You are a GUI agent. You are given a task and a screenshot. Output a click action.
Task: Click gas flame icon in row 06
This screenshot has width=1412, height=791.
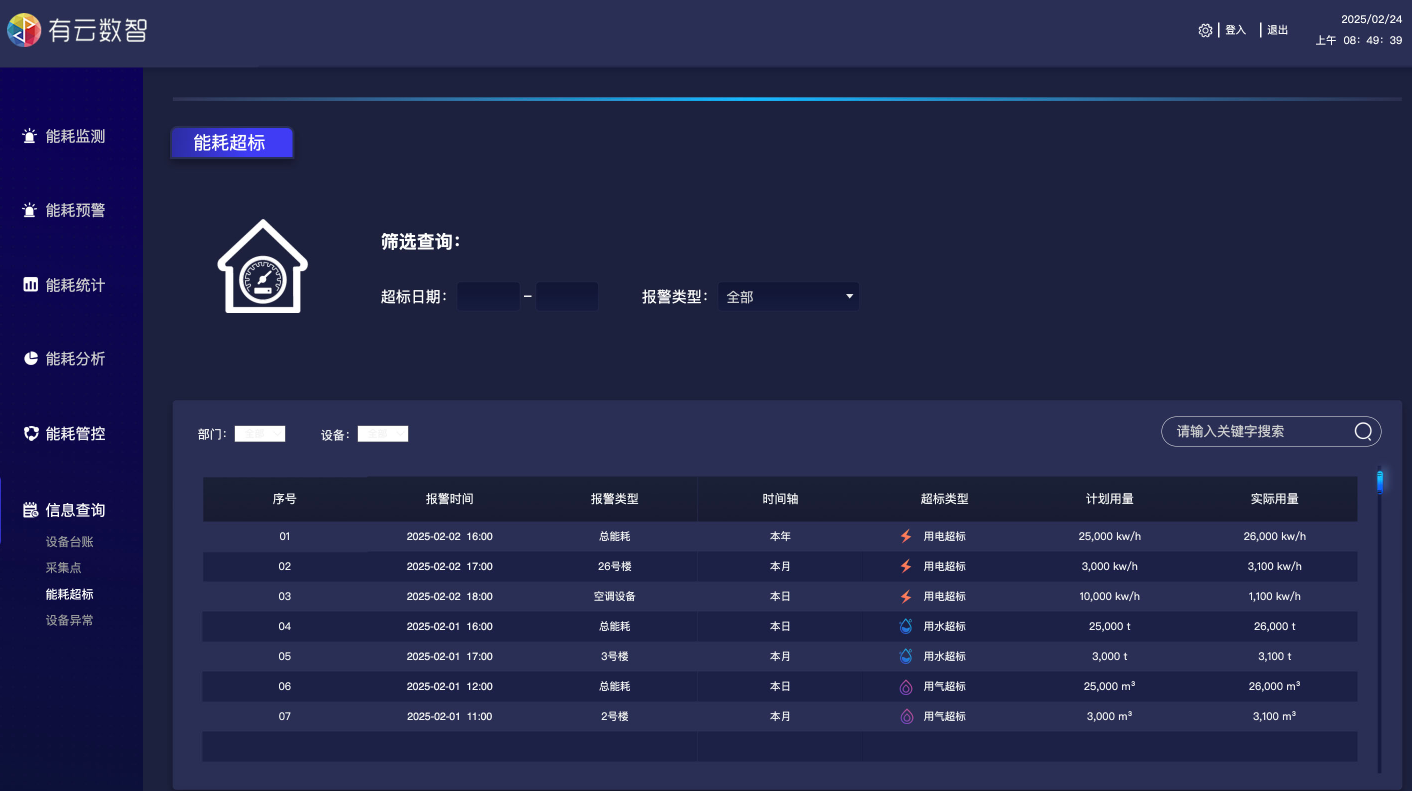click(906, 687)
